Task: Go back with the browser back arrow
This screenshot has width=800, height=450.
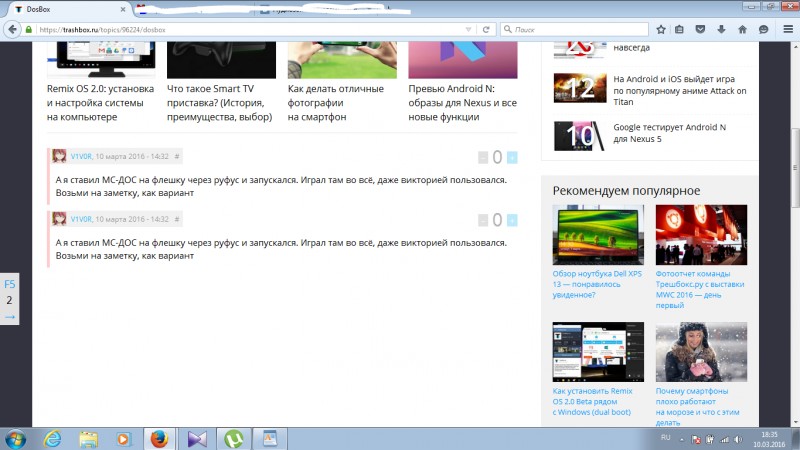Action: (13, 30)
